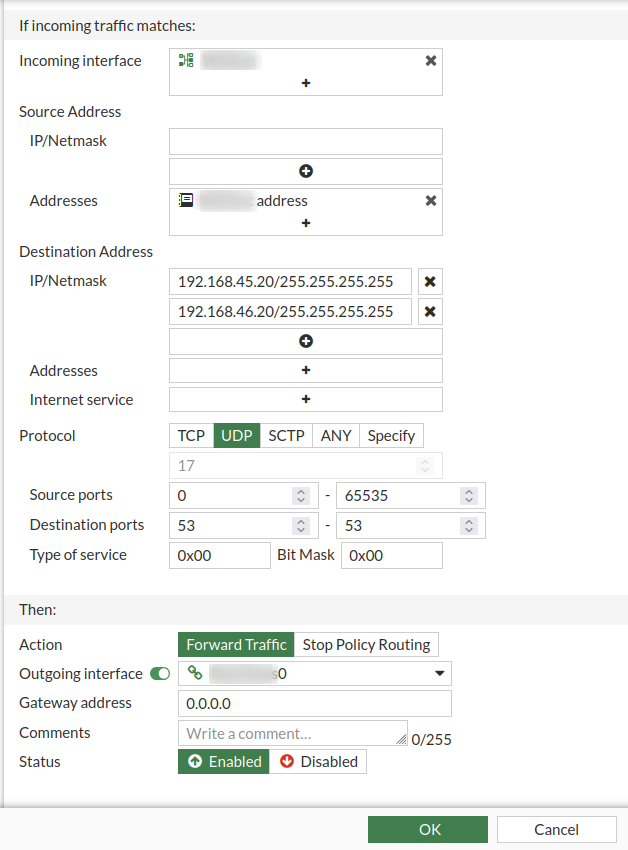The height and width of the screenshot is (850, 628).
Task: Set the rule Status to Disabled
Action: pyautogui.click(x=318, y=761)
